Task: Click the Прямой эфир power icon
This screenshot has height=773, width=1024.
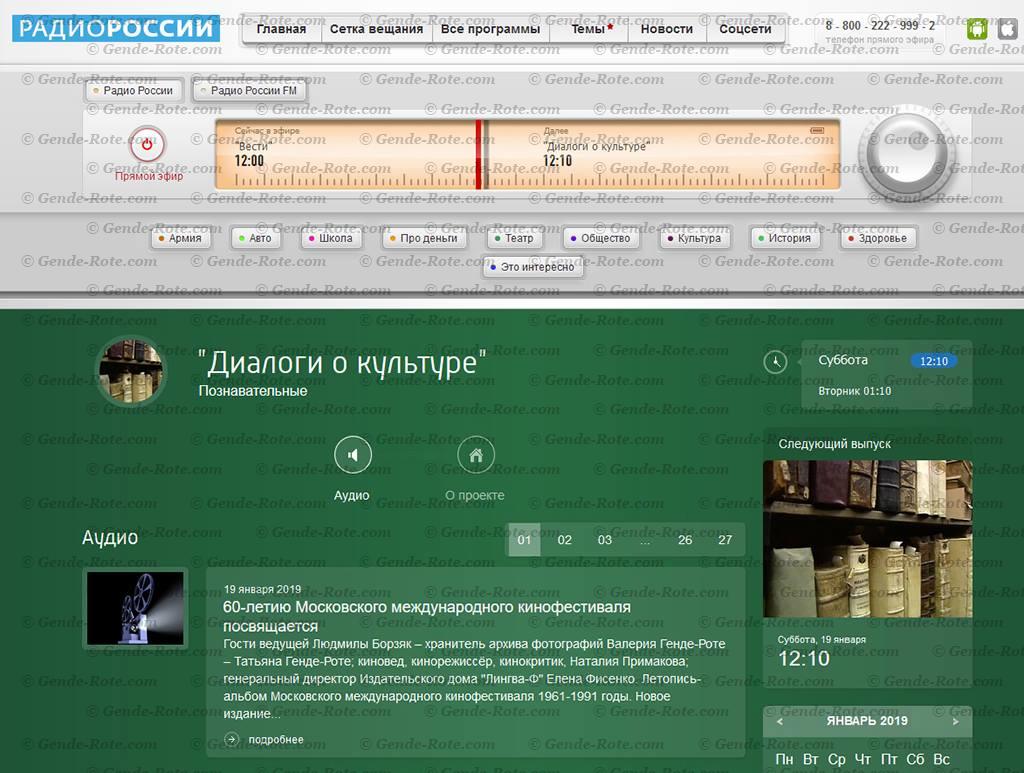Action: 146,143
